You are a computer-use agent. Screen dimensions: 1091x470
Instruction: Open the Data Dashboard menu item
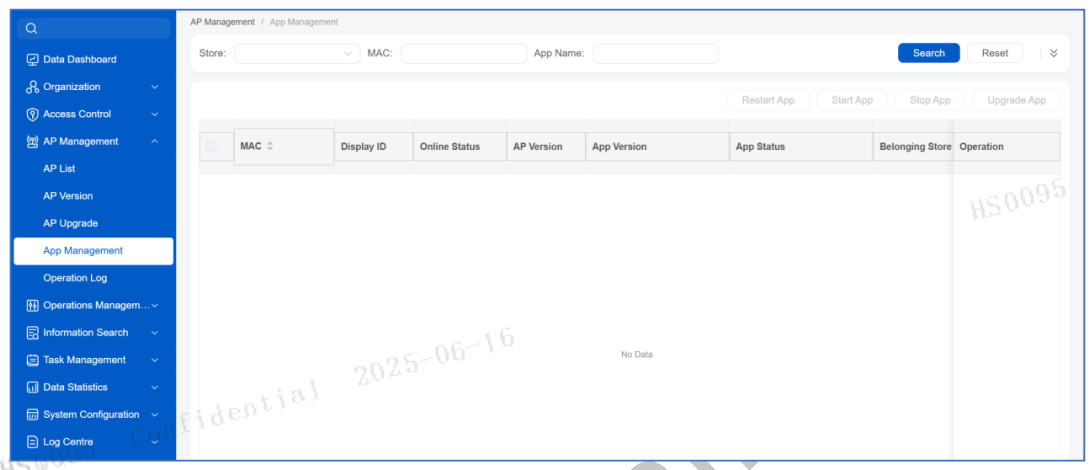(93, 59)
